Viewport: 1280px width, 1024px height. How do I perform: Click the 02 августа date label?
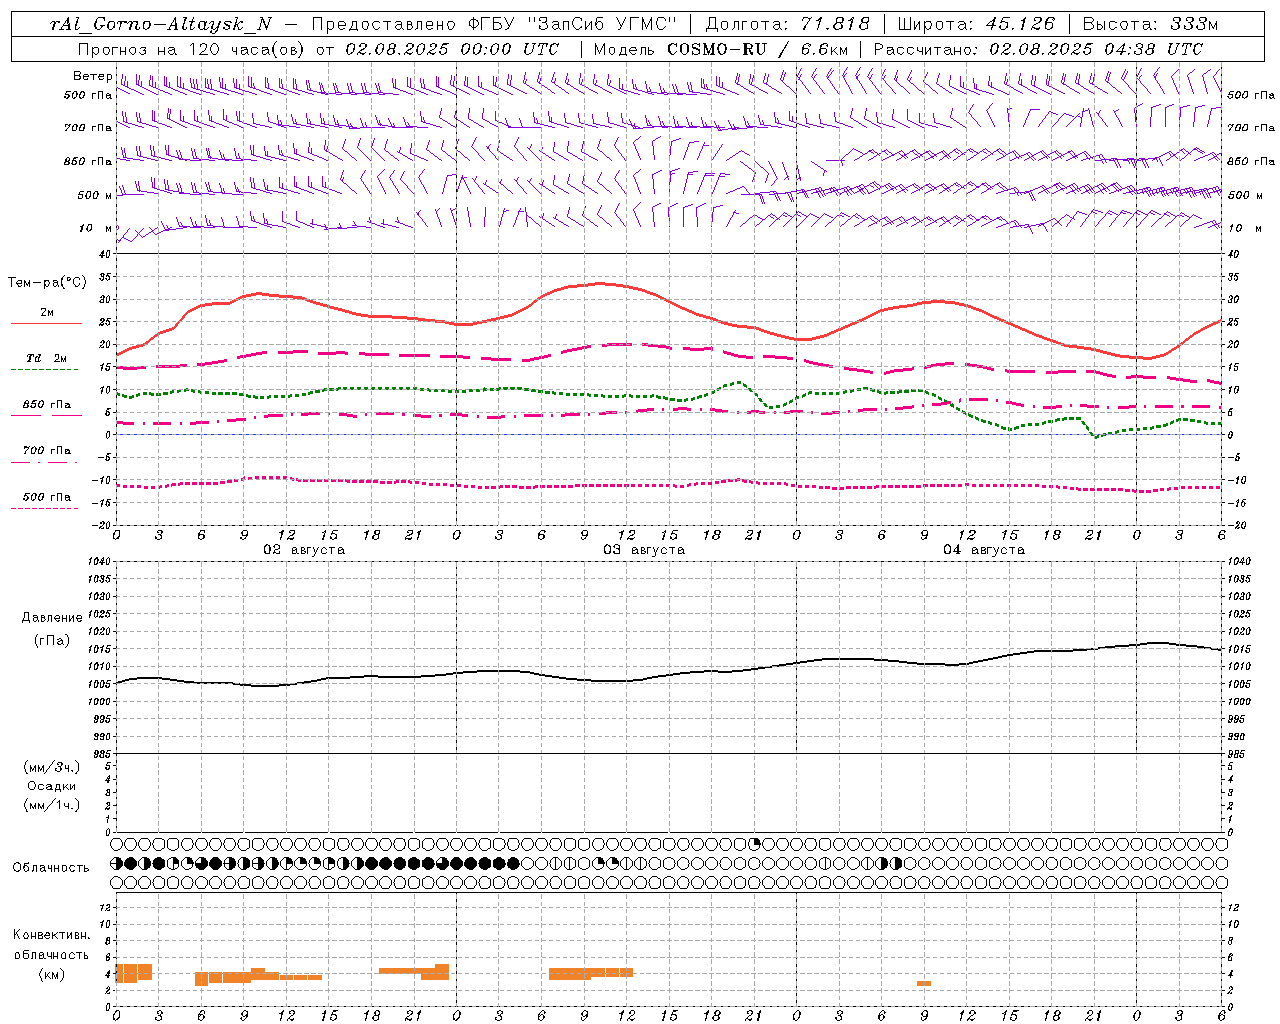[x=304, y=549]
